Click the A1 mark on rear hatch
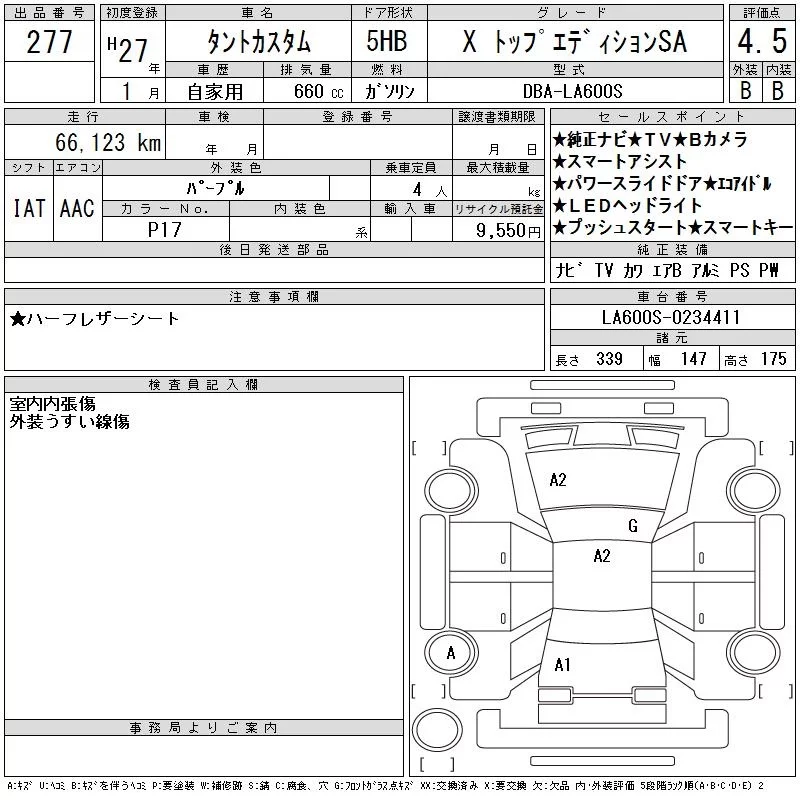 click(562, 665)
